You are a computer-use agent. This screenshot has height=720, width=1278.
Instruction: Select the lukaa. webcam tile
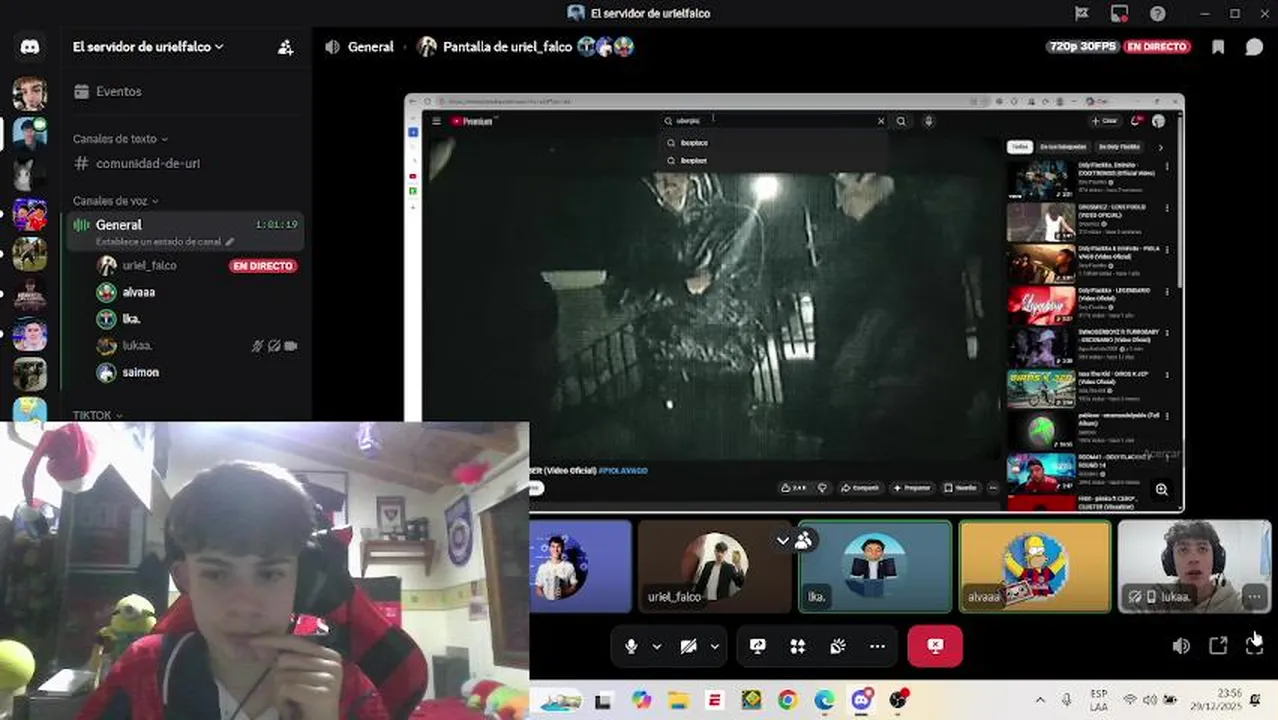click(1194, 566)
